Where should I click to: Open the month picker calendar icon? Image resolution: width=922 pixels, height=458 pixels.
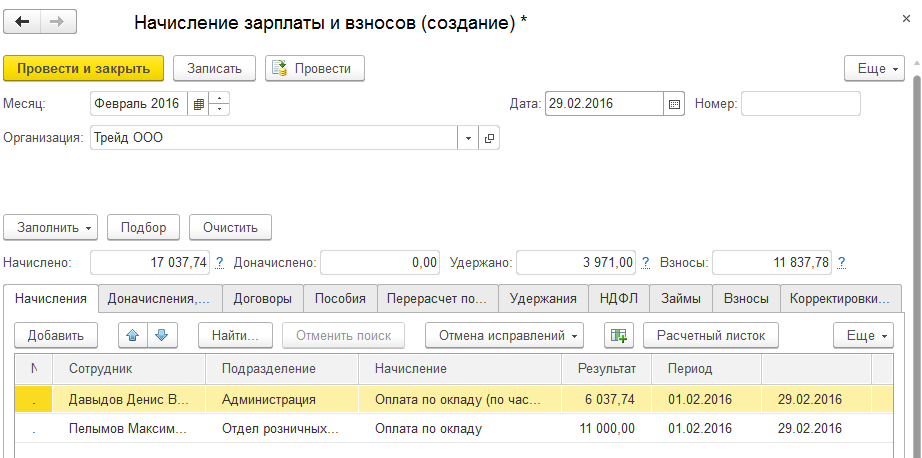[199, 104]
